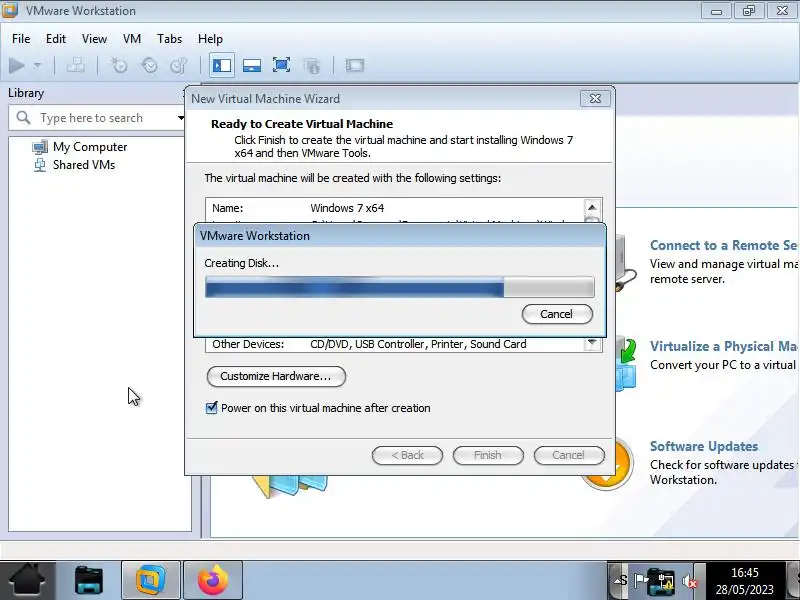
Task: Click the Back button in the wizard
Action: [x=407, y=455]
